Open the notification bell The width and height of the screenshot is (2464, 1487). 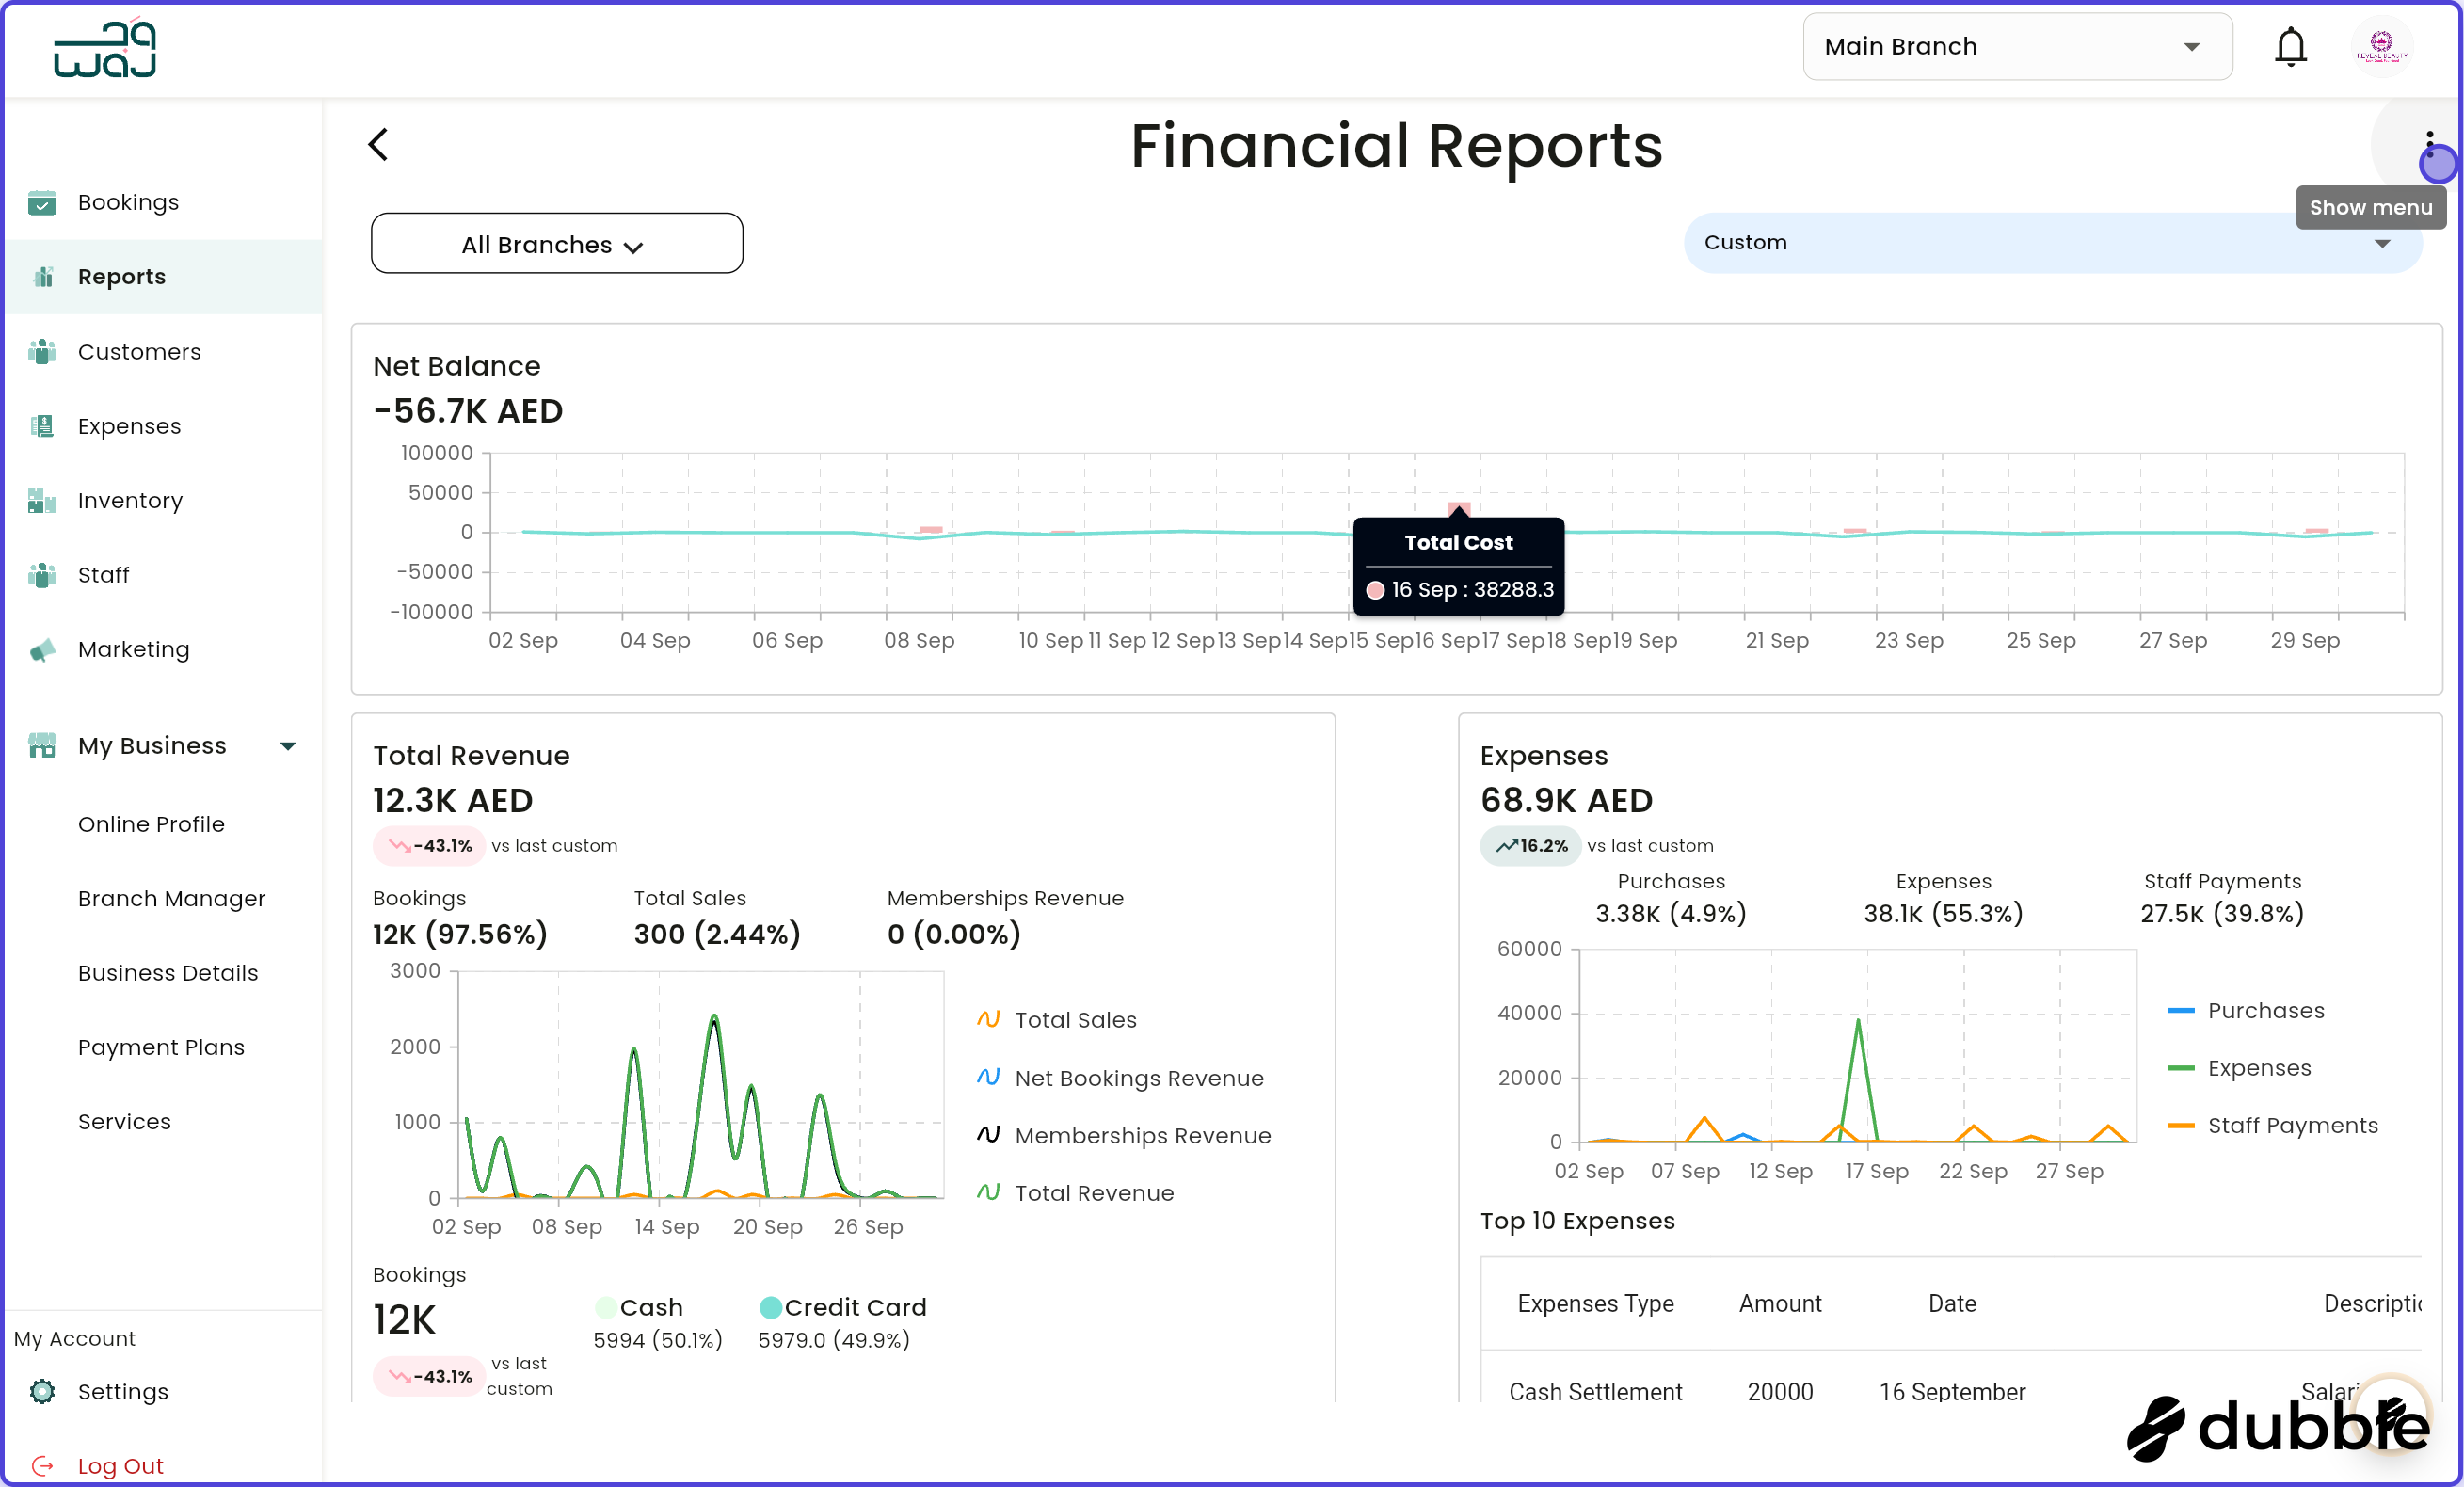pyautogui.click(x=2291, y=46)
